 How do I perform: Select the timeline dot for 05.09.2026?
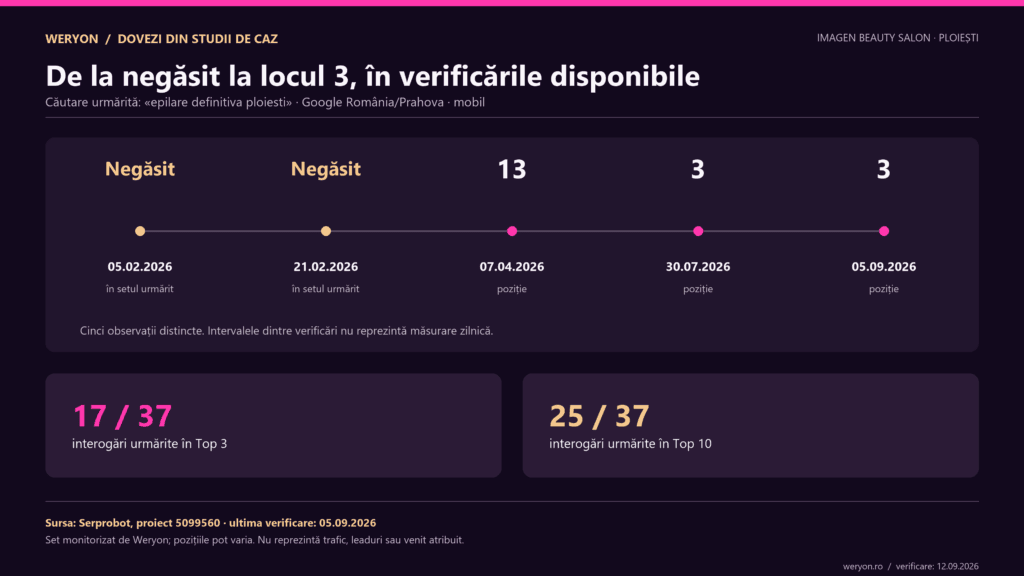click(884, 231)
